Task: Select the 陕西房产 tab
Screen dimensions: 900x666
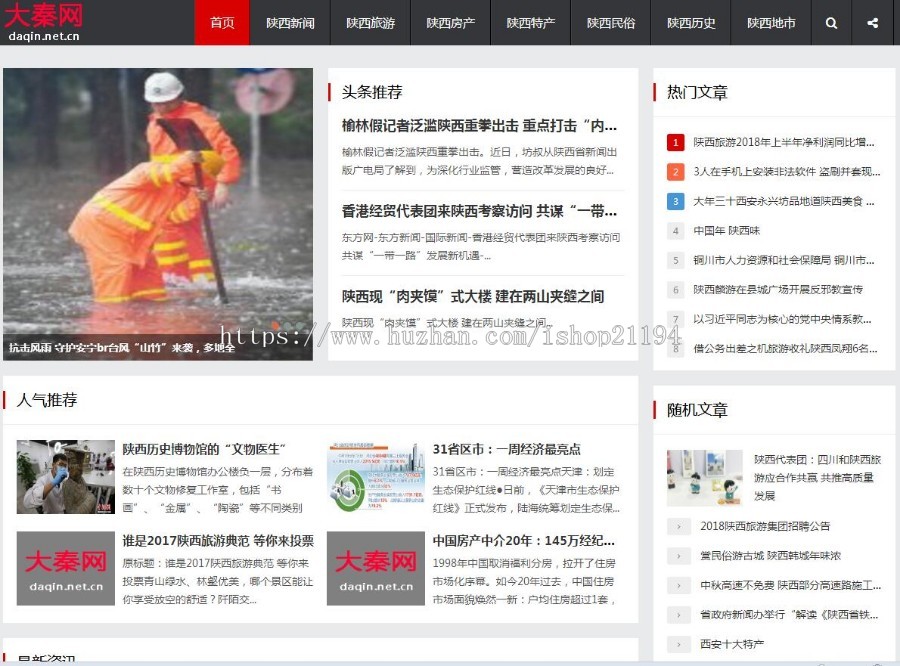Action: (450, 23)
